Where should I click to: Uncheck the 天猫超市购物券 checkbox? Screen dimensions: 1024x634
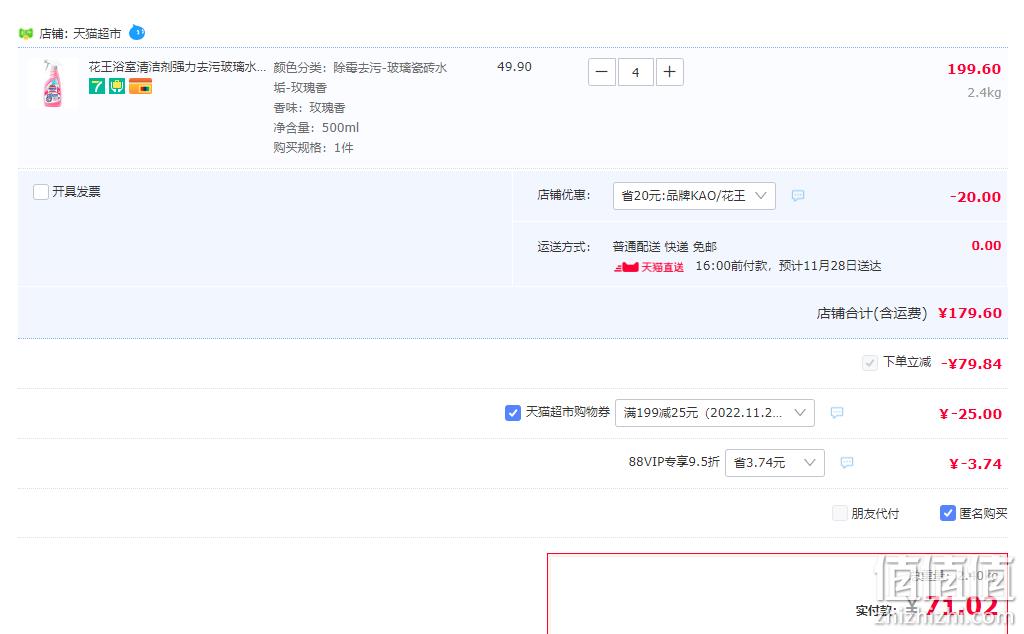pos(513,413)
